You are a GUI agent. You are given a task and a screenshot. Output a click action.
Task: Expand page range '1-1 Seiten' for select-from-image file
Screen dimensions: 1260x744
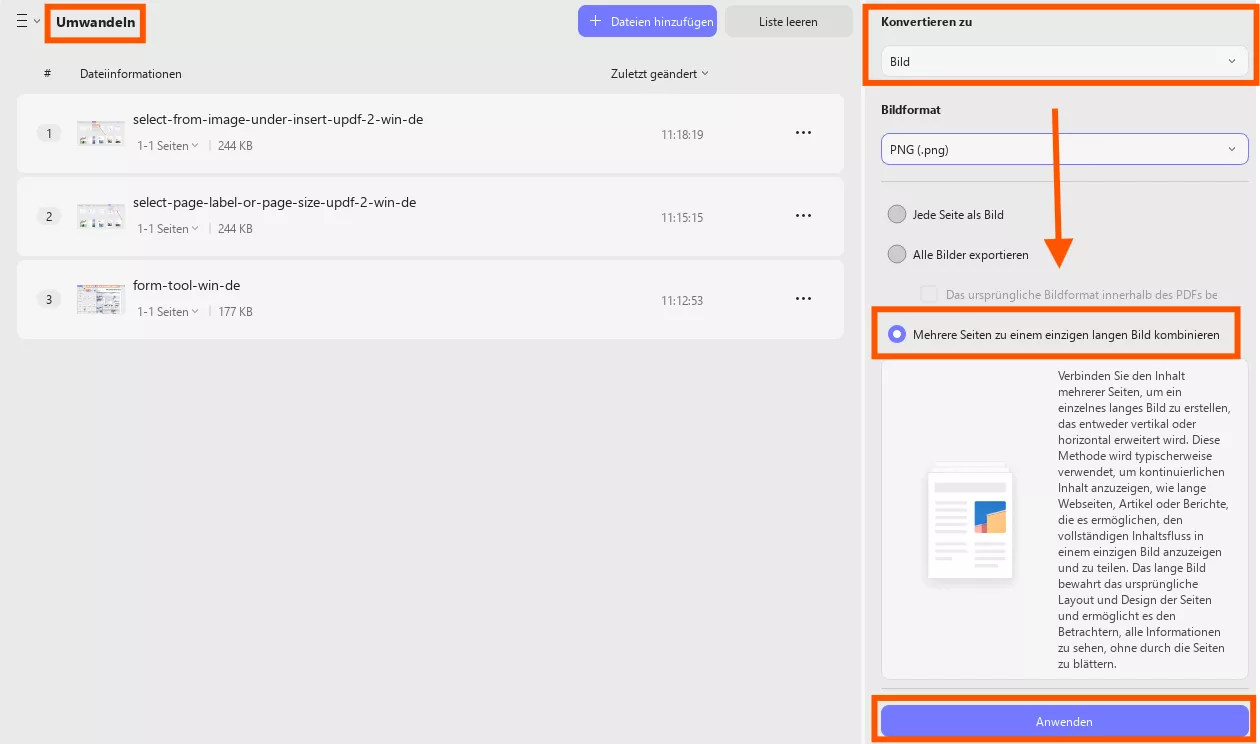coord(167,146)
